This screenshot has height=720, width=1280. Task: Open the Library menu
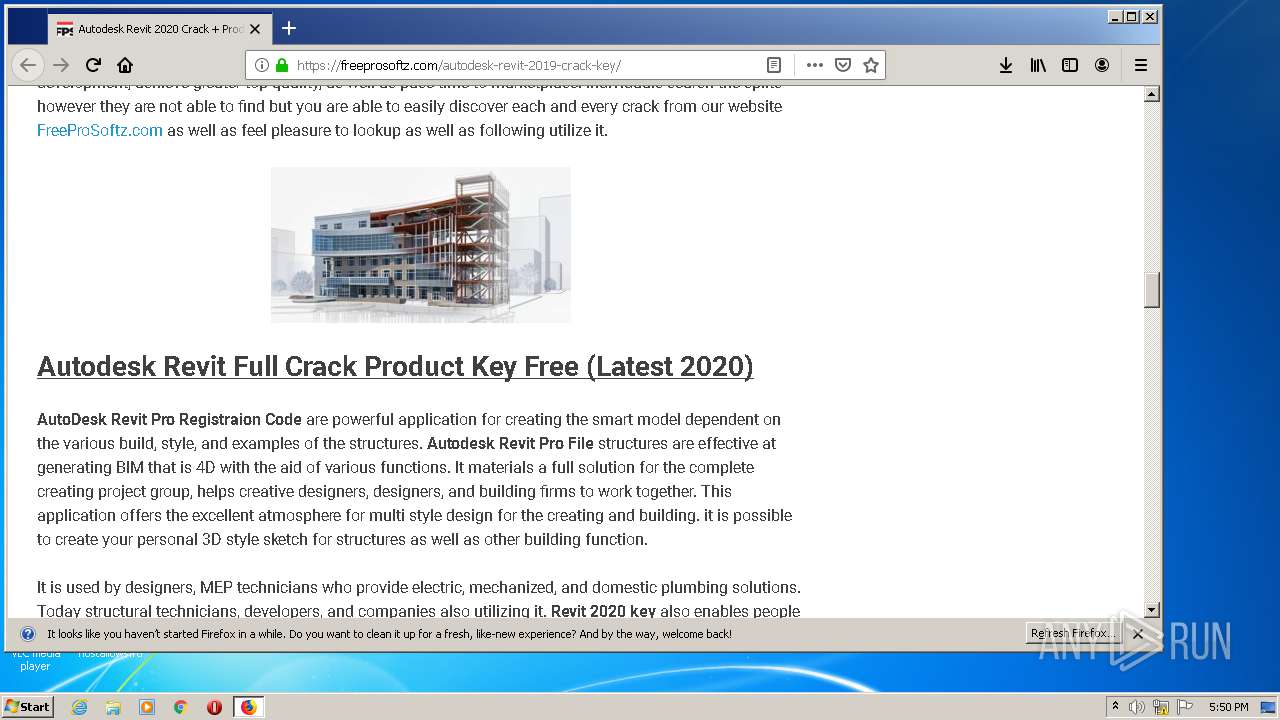coord(1038,65)
